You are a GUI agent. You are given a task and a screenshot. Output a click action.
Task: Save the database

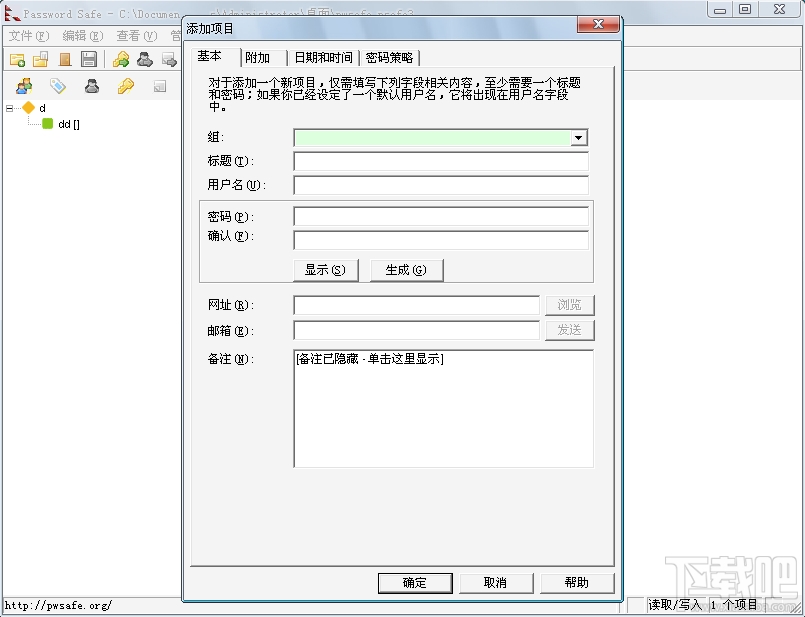pyautogui.click(x=89, y=60)
